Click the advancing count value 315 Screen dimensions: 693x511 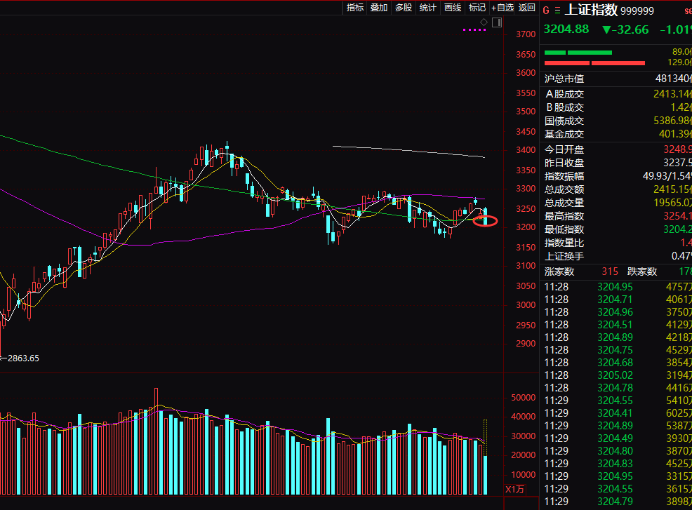610,271
